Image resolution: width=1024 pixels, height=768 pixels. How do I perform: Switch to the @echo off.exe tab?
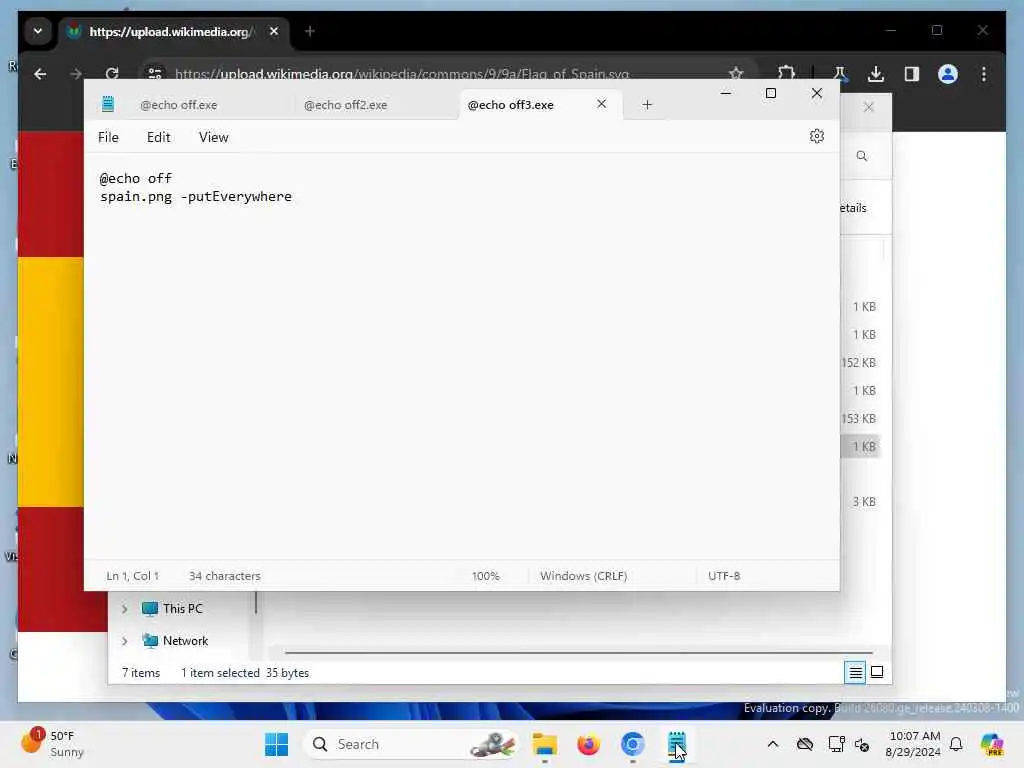(178, 104)
